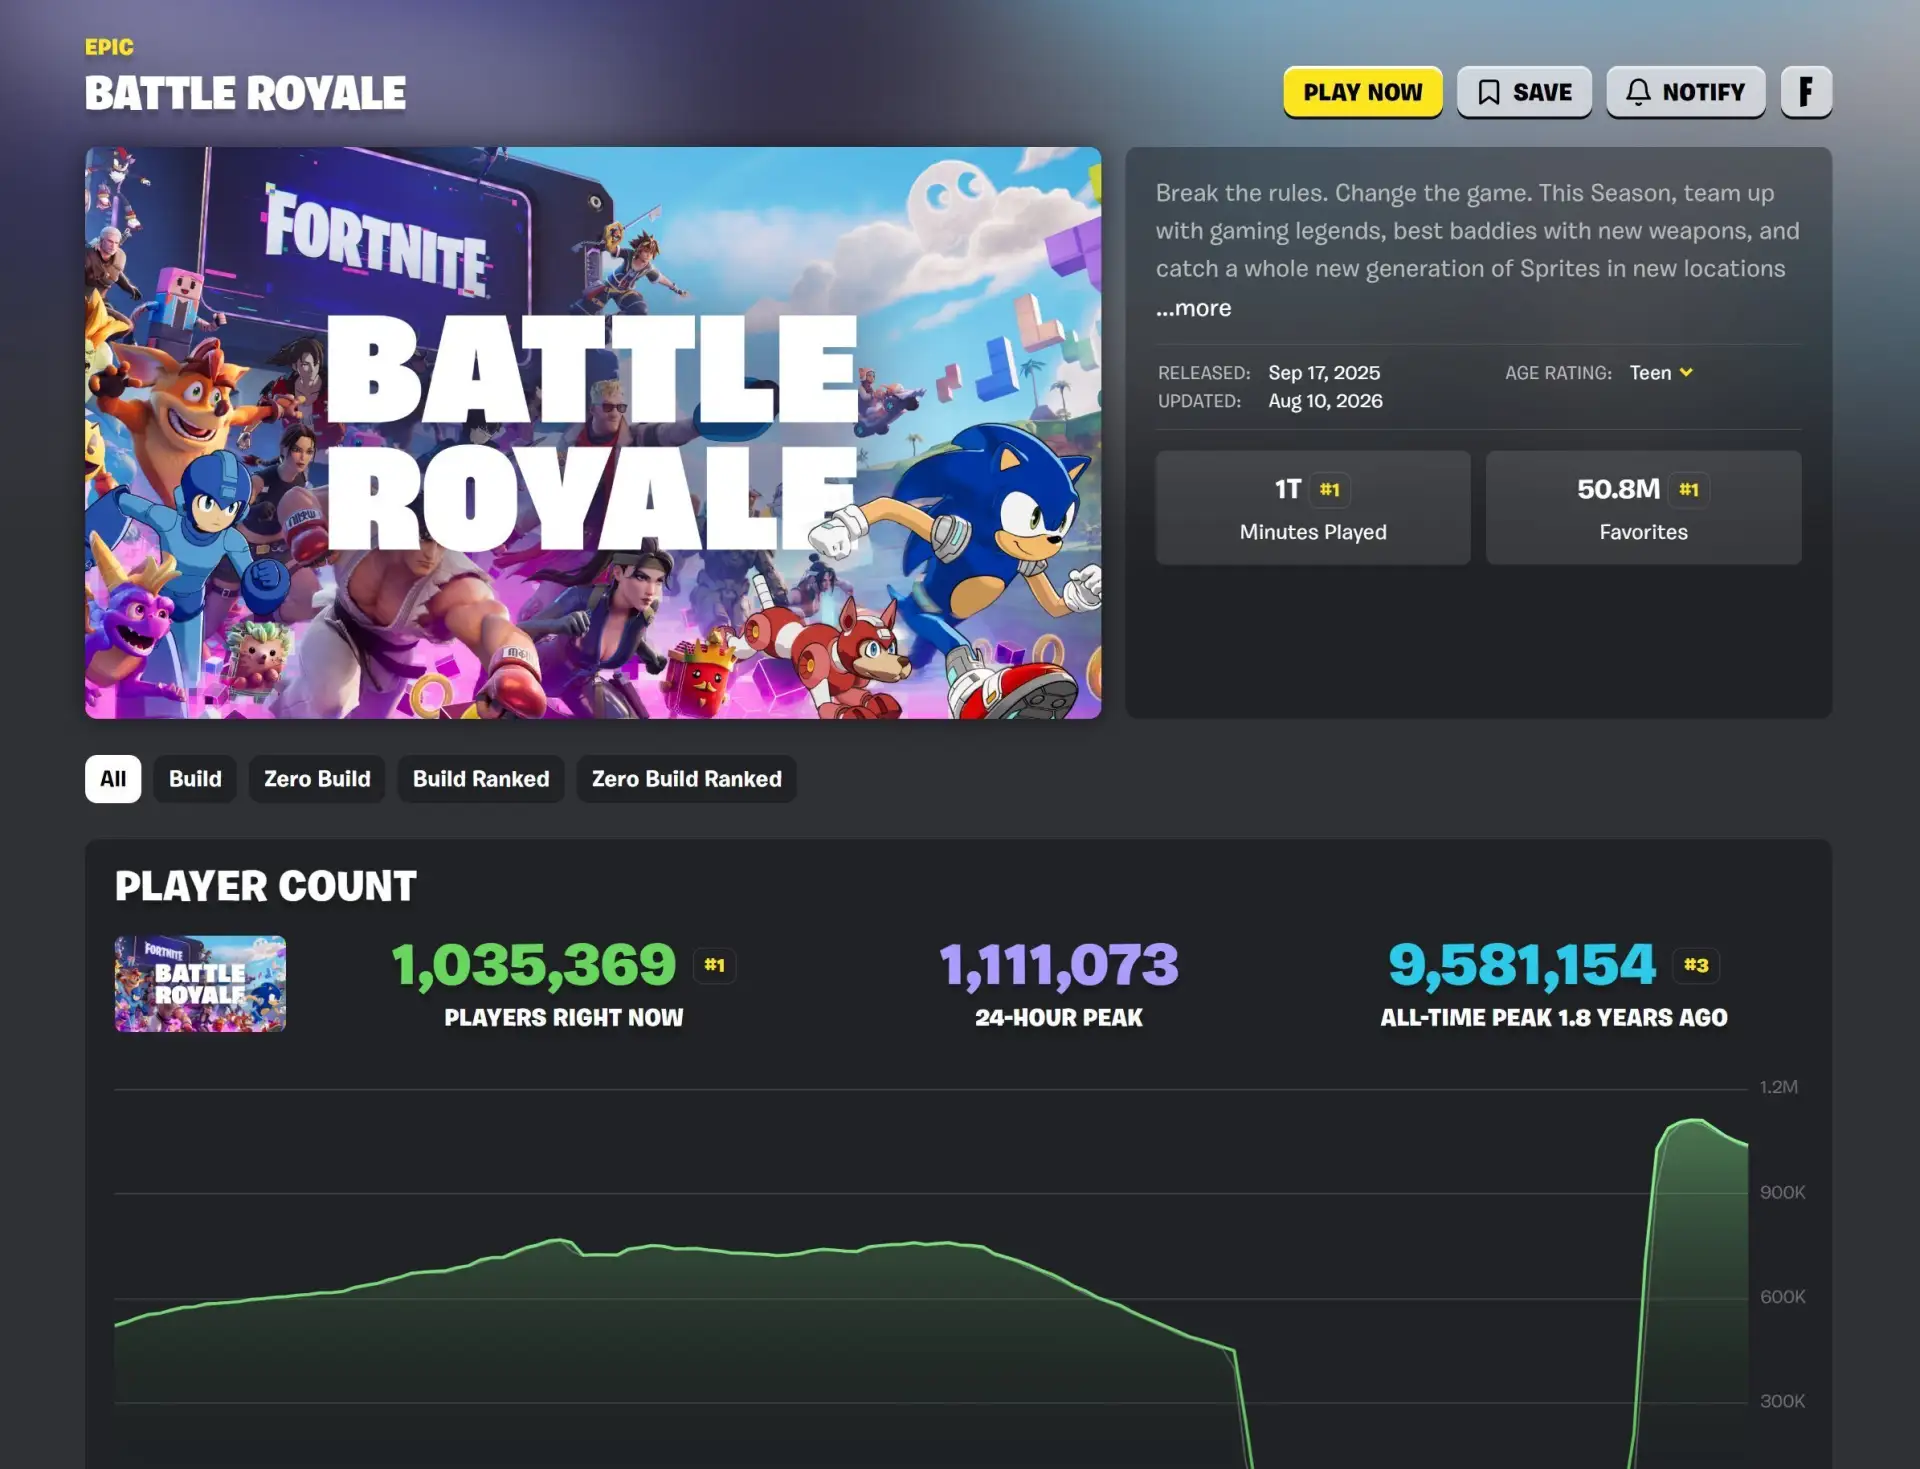
Task: Open the Favorites stat card
Action: point(1643,507)
